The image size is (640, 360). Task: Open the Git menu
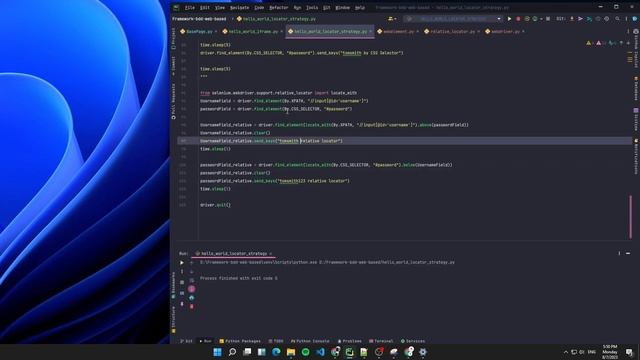tap(327, 7)
